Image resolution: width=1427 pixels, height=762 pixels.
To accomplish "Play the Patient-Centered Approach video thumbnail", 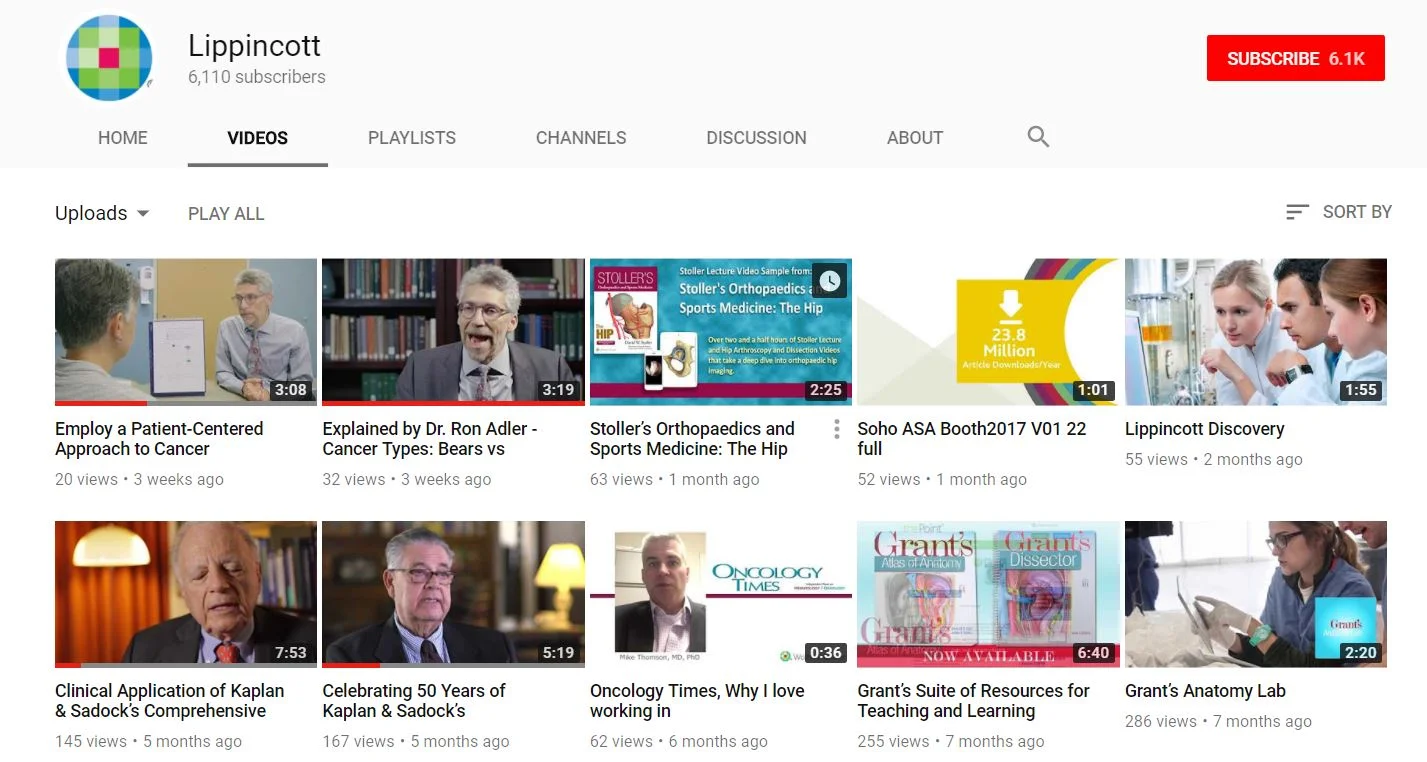I will (186, 332).
